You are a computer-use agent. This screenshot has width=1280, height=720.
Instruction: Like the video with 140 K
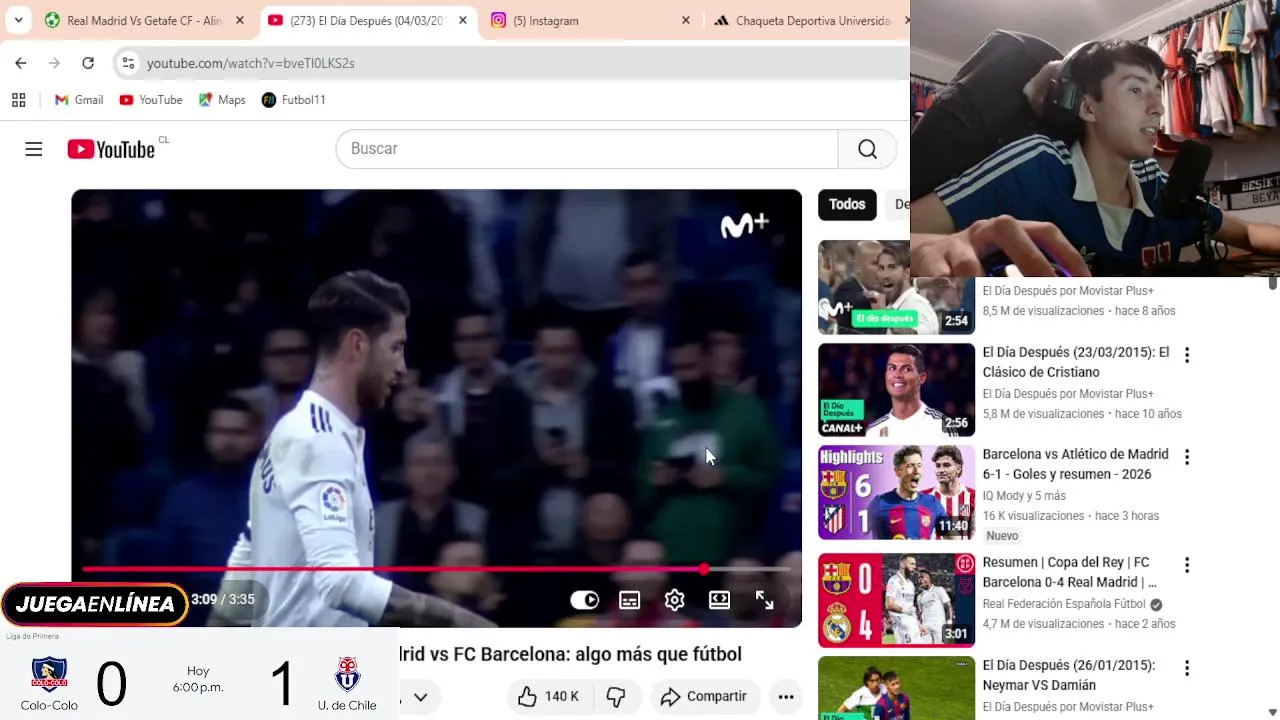click(549, 696)
